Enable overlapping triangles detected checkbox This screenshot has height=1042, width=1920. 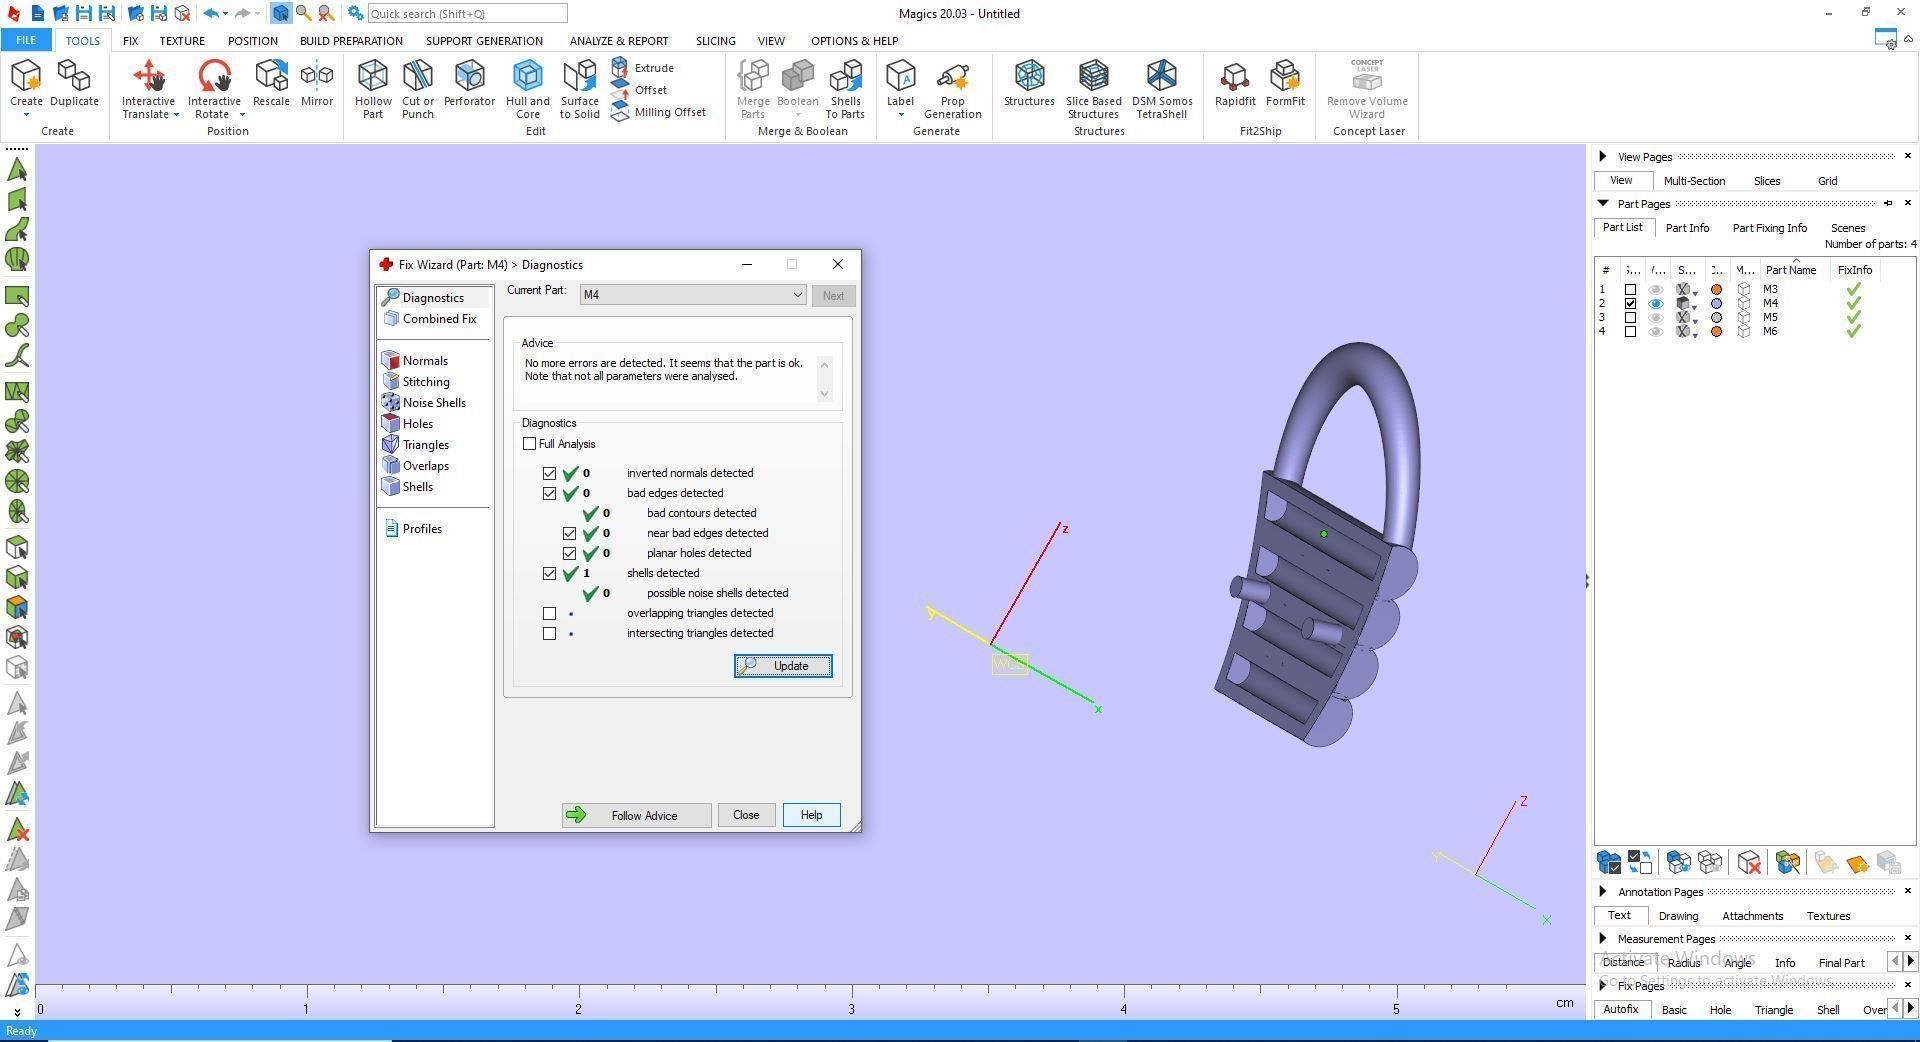click(x=549, y=613)
